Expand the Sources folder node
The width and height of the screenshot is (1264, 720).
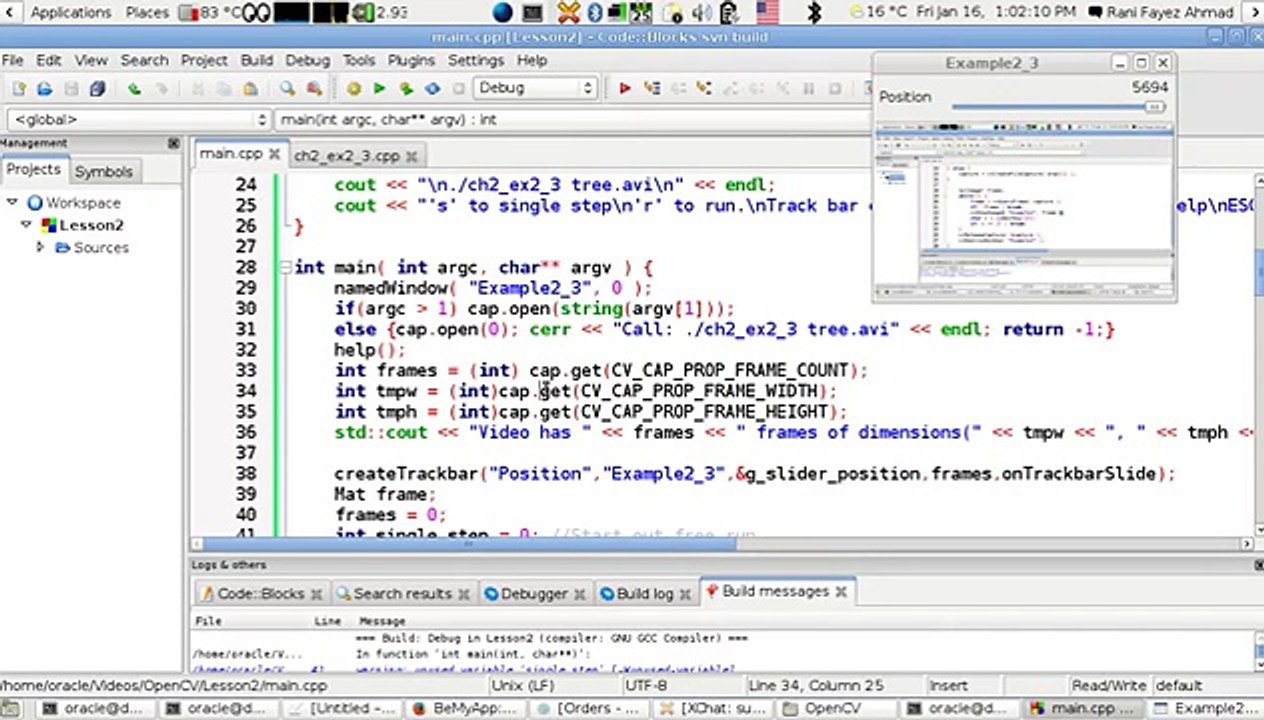pyautogui.click(x=41, y=247)
